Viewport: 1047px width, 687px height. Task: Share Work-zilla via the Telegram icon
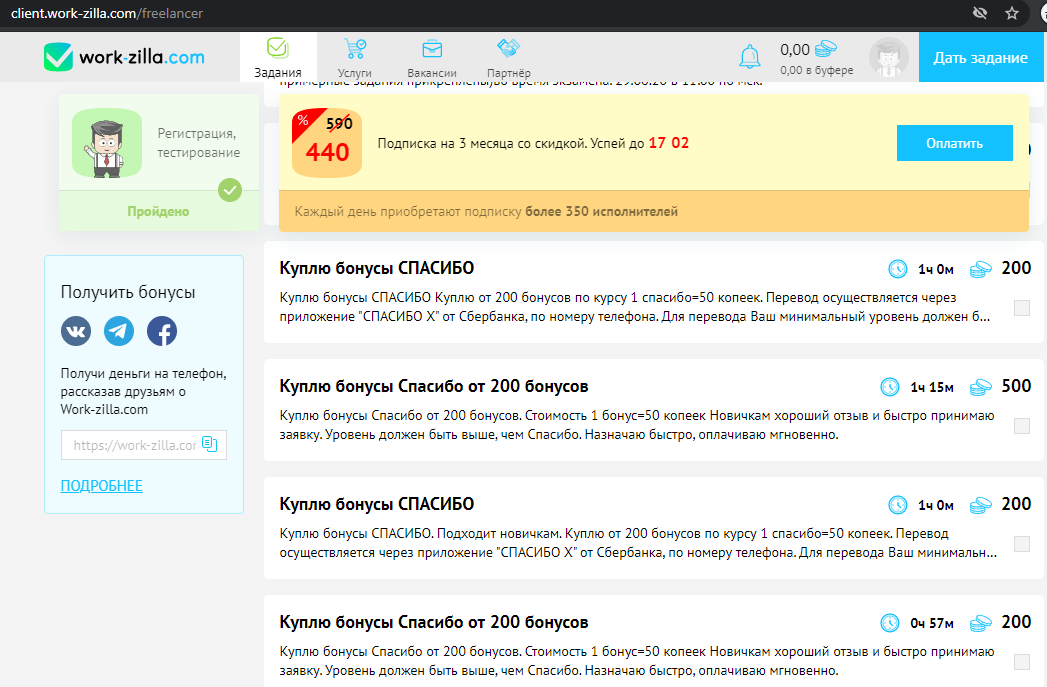[118, 331]
